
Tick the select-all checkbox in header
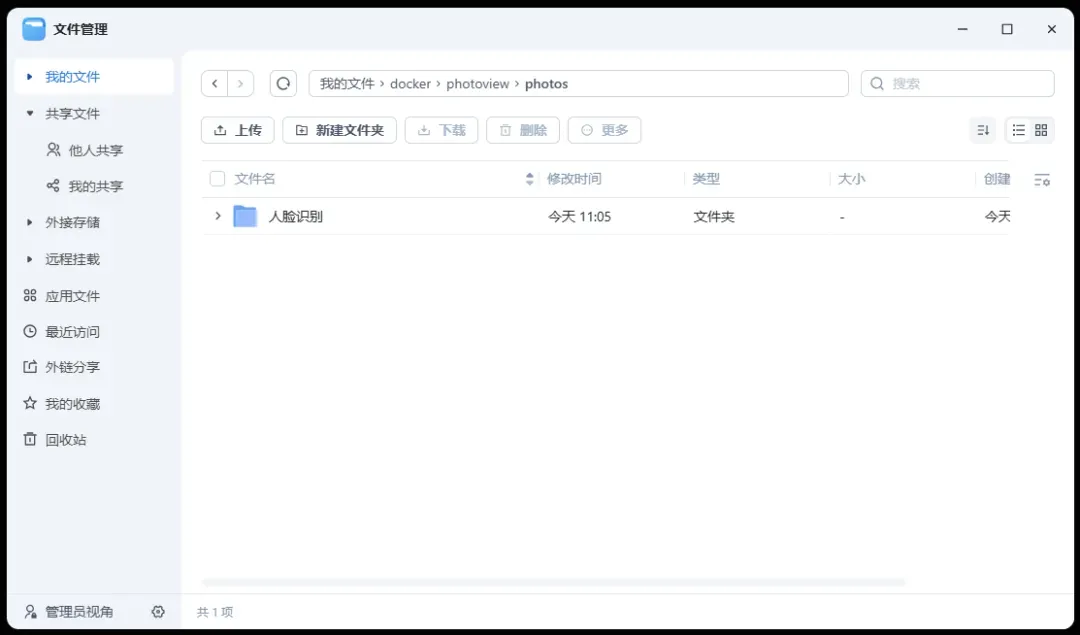point(217,179)
